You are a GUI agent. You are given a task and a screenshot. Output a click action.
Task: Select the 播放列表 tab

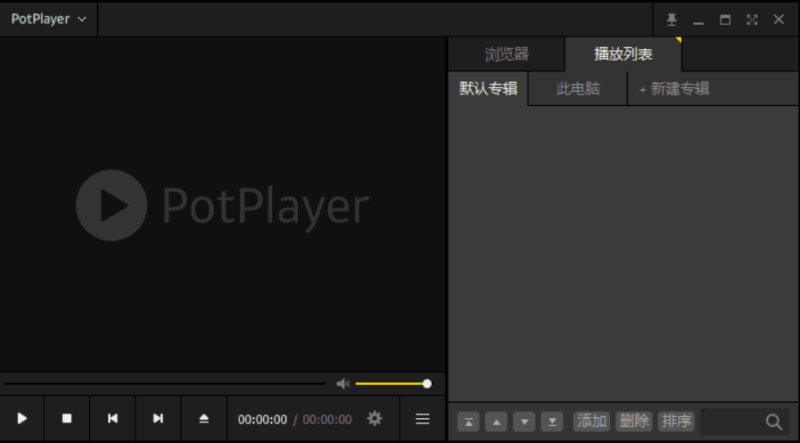pos(623,54)
